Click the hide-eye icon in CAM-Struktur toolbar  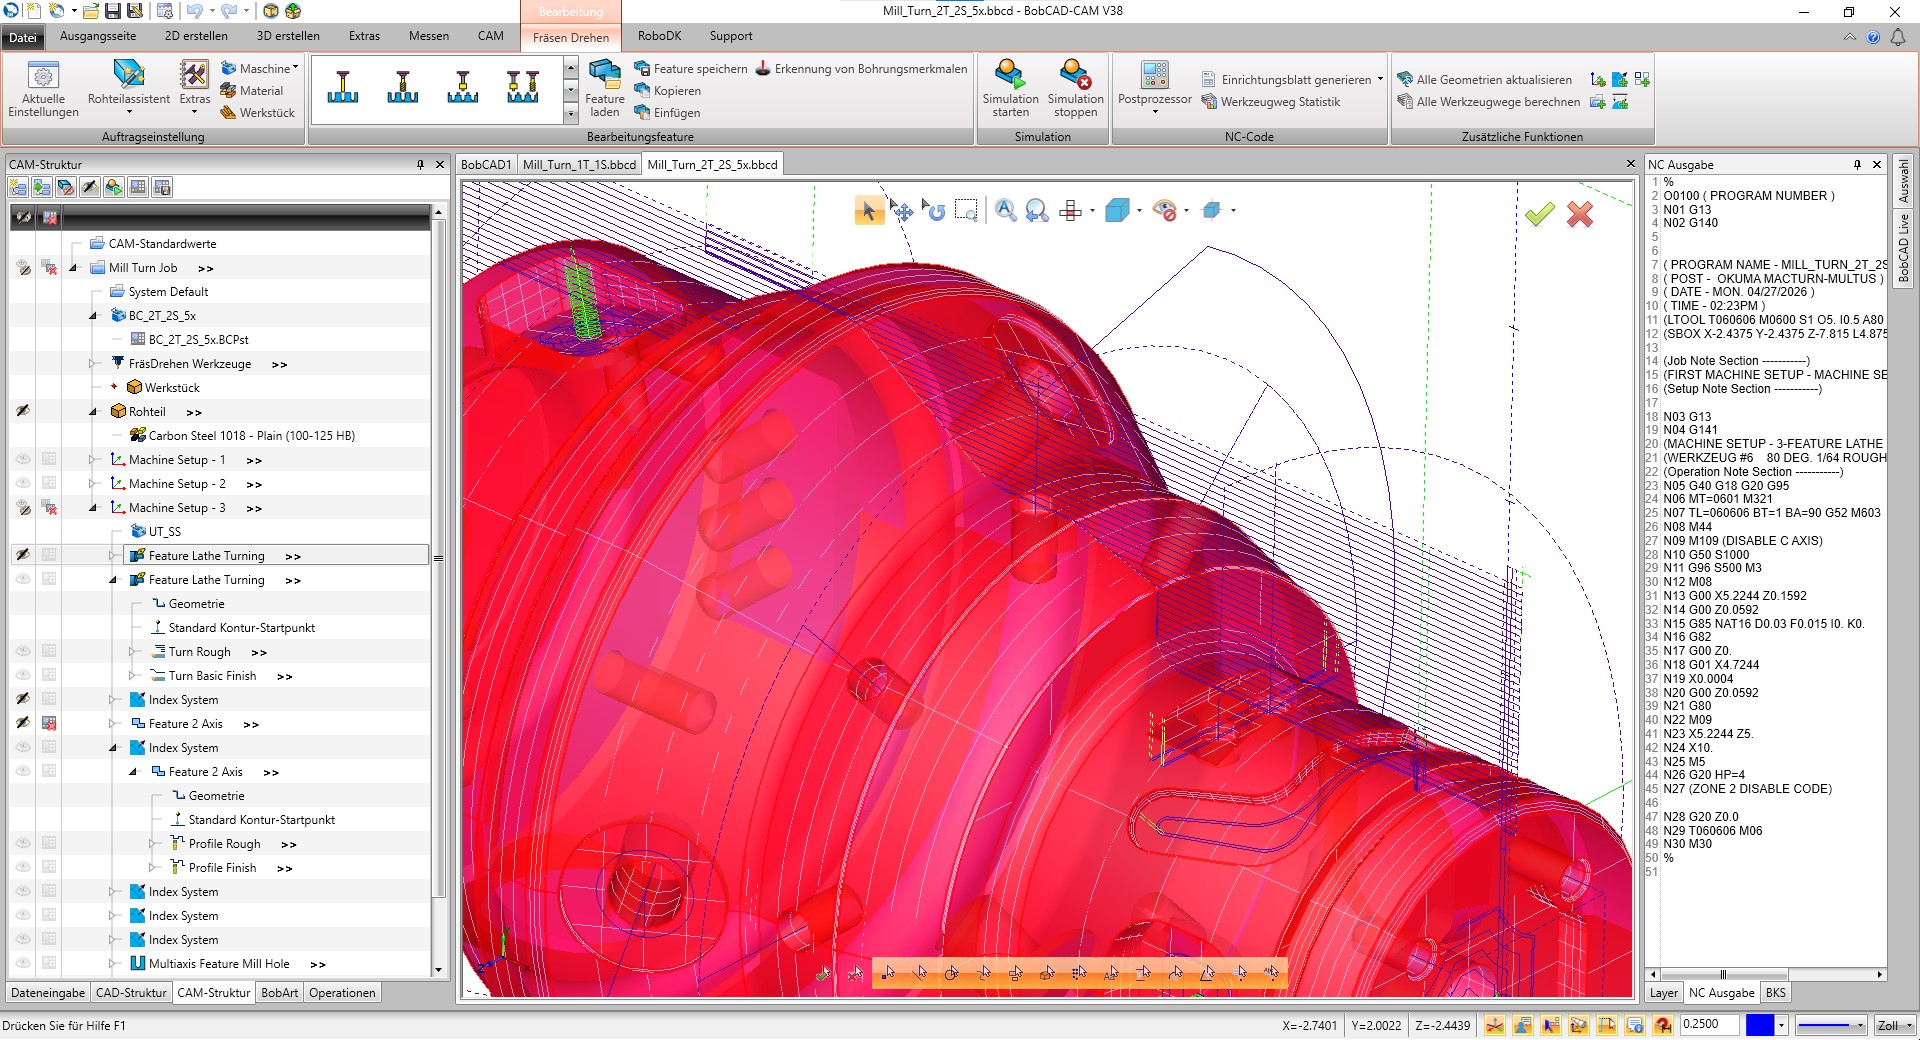click(90, 187)
